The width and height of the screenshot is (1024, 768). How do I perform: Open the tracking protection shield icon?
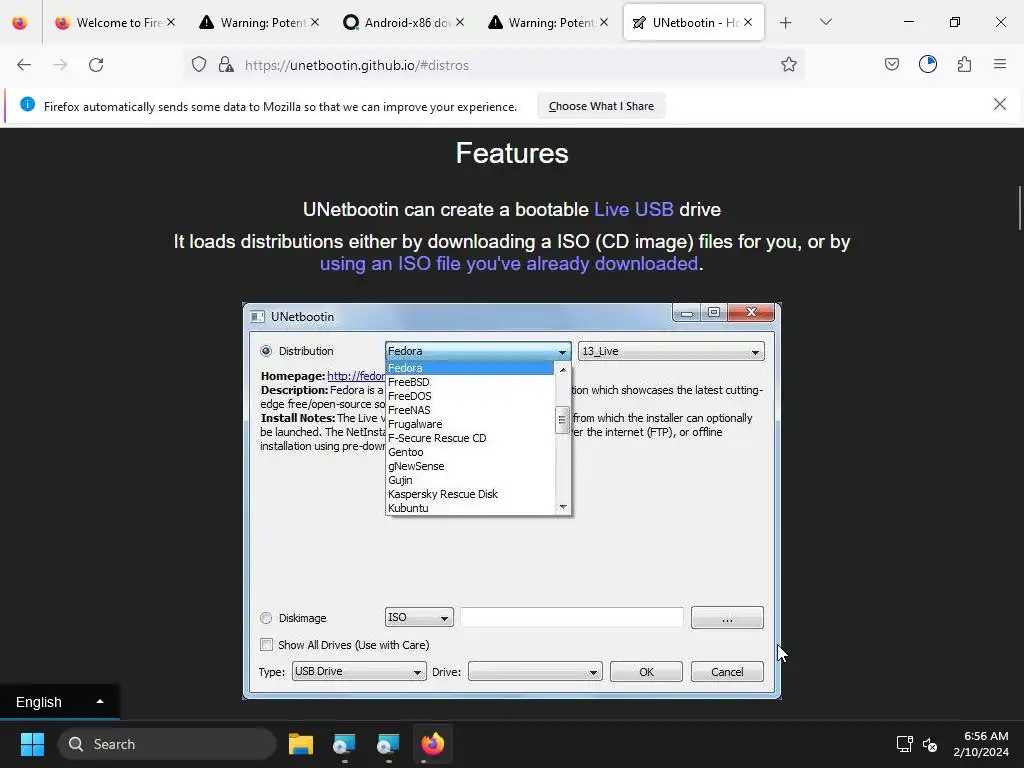[199, 65]
